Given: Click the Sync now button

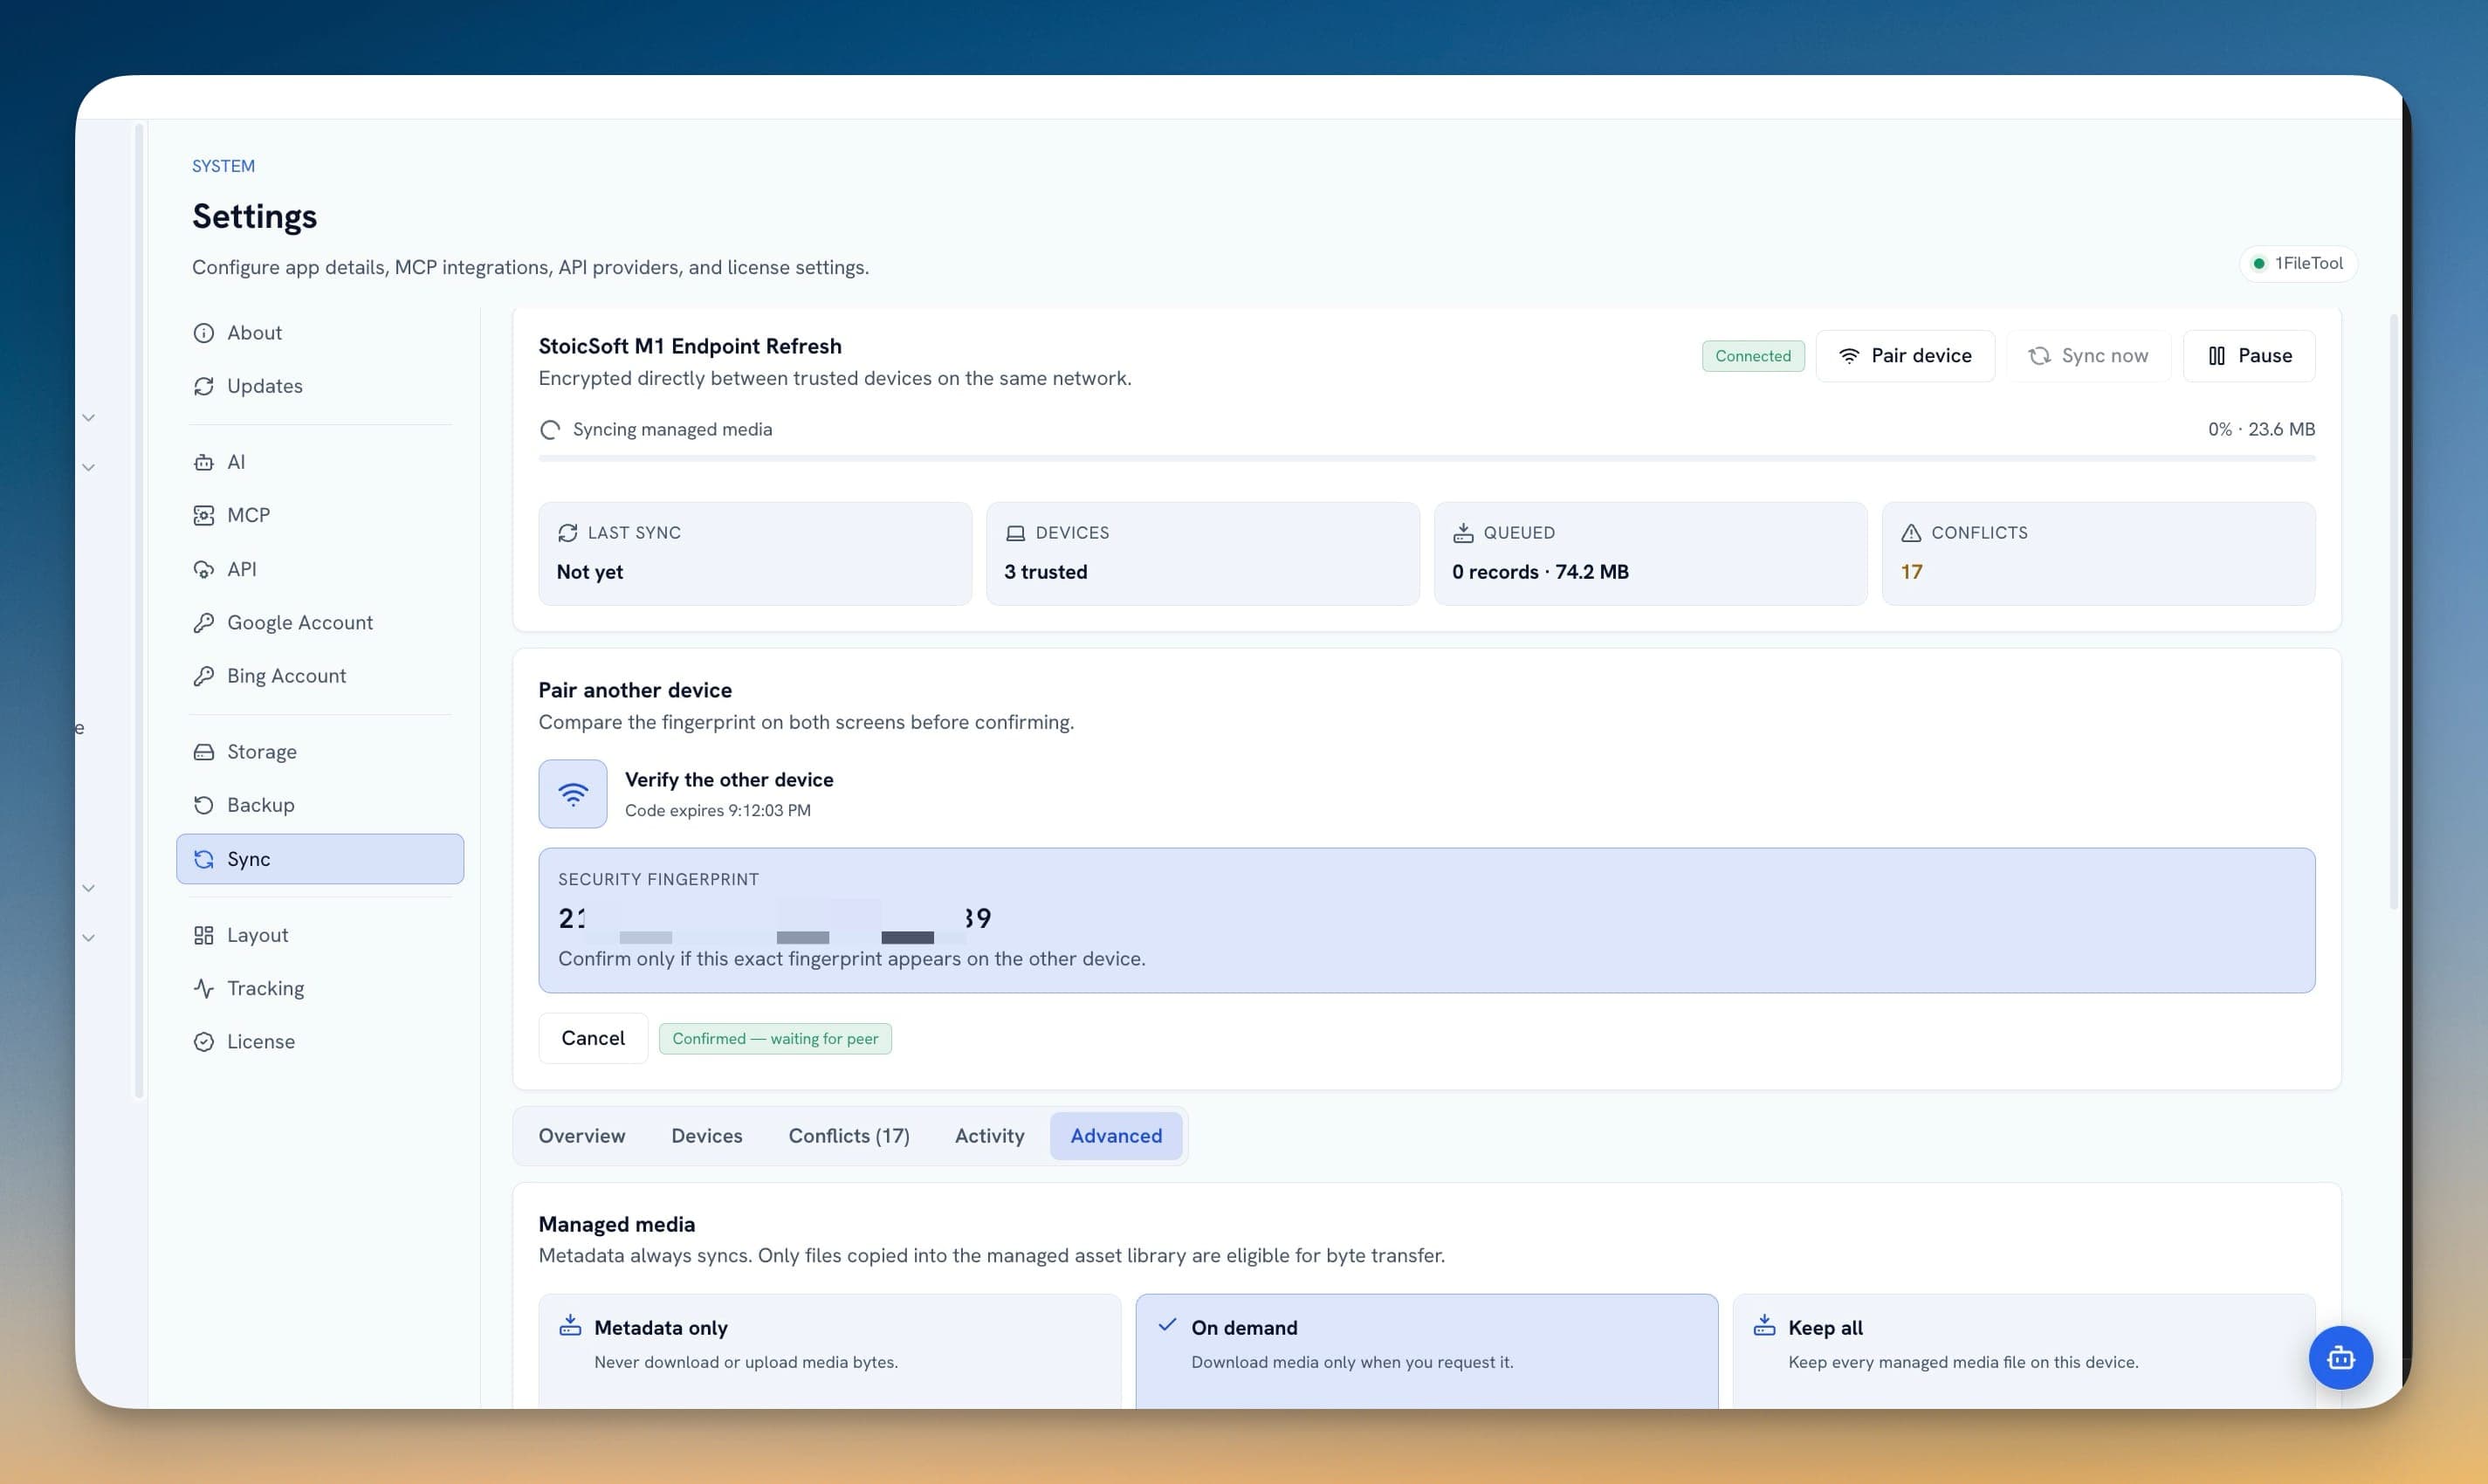Looking at the screenshot, I should 2088,356.
